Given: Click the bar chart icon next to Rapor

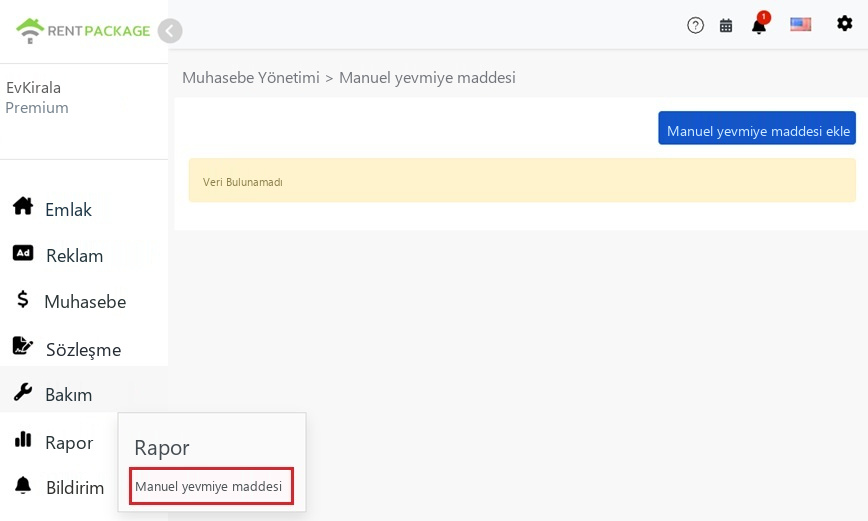Looking at the screenshot, I should [23, 439].
